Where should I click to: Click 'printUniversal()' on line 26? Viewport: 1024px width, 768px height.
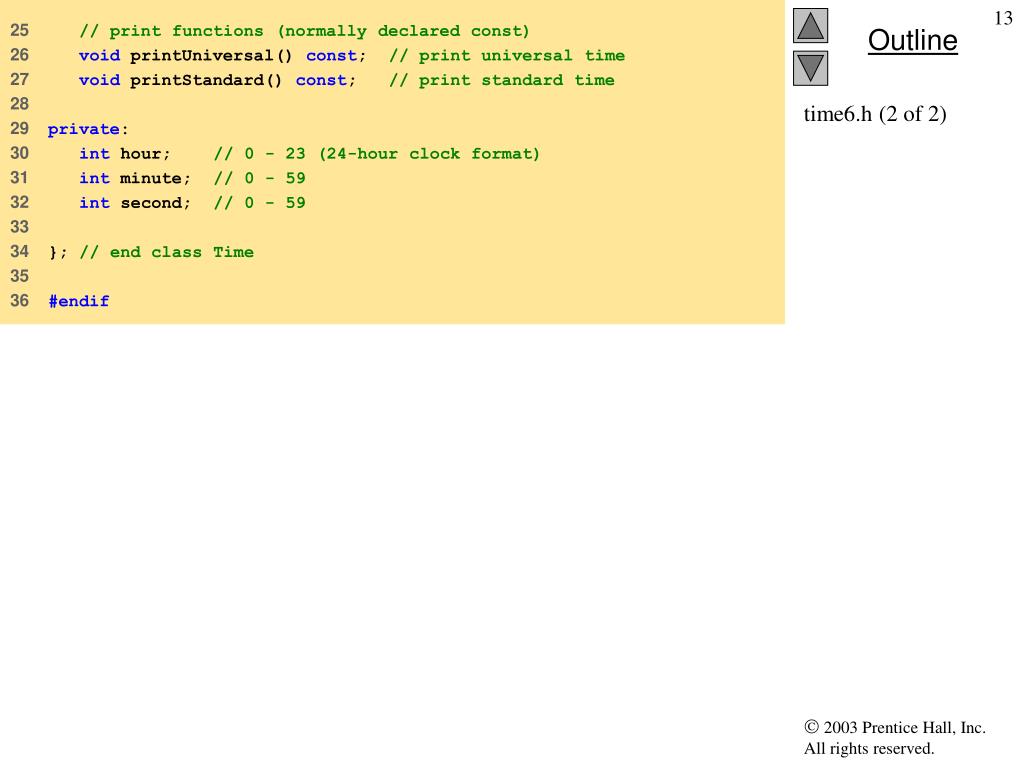click(x=211, y=56)
